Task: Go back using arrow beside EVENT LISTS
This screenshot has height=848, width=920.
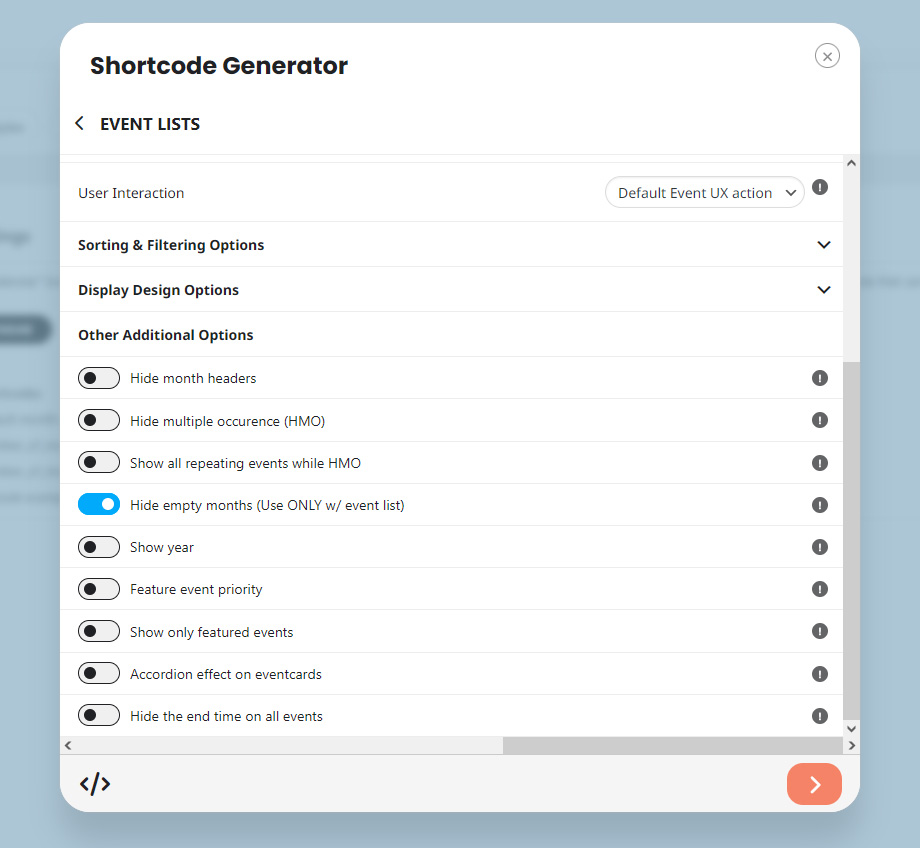Action: [79, 123]
